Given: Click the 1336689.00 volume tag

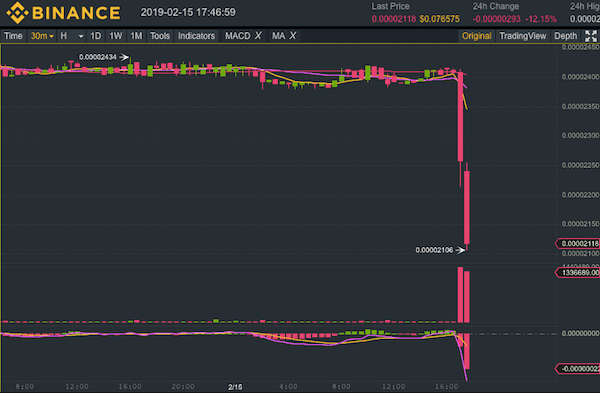Looking at the screenshot, I should point(578,272).
